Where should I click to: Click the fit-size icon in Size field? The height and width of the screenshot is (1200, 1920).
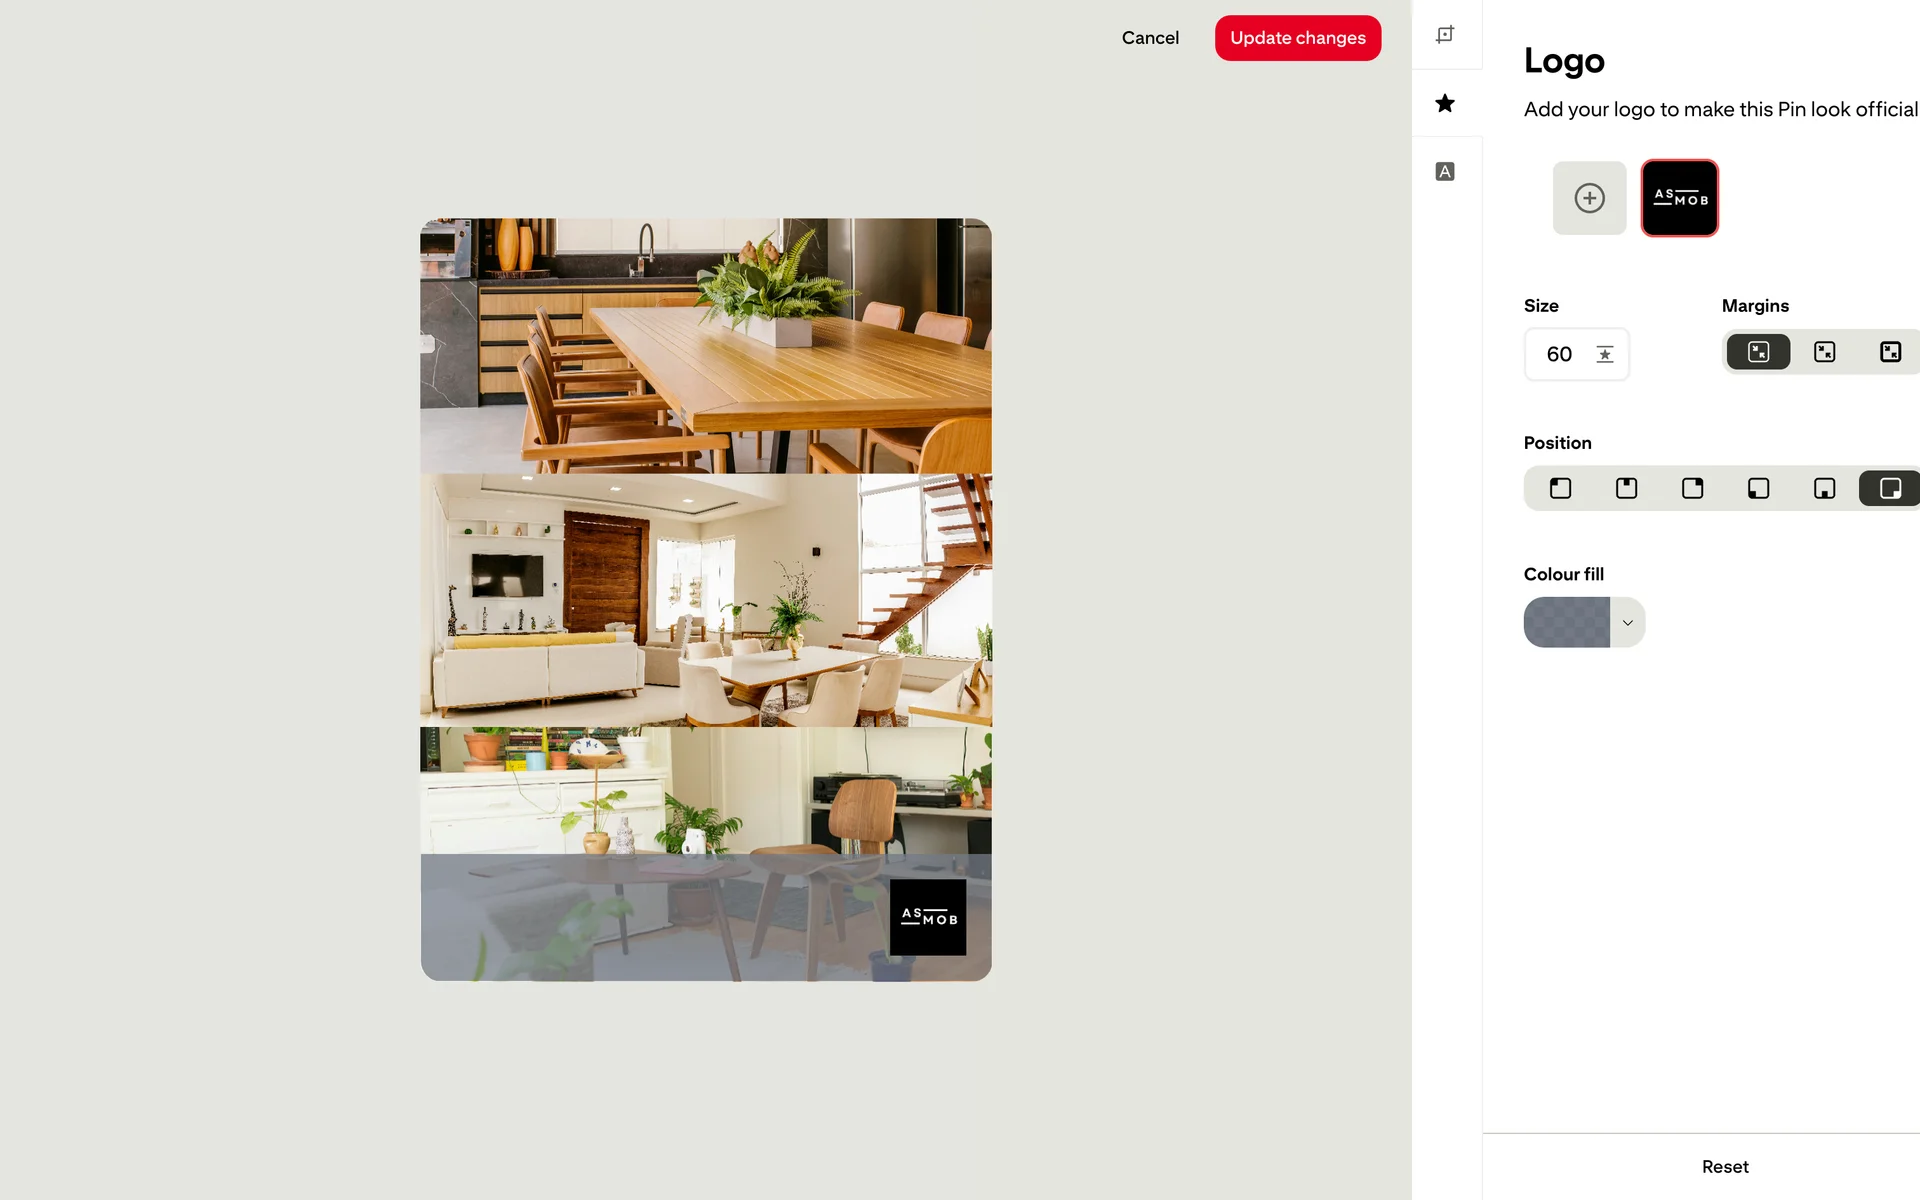1605,354
